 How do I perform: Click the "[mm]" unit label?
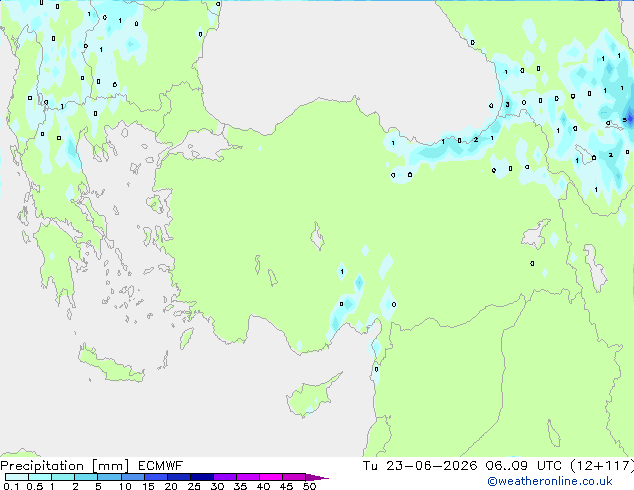(111, 466)
